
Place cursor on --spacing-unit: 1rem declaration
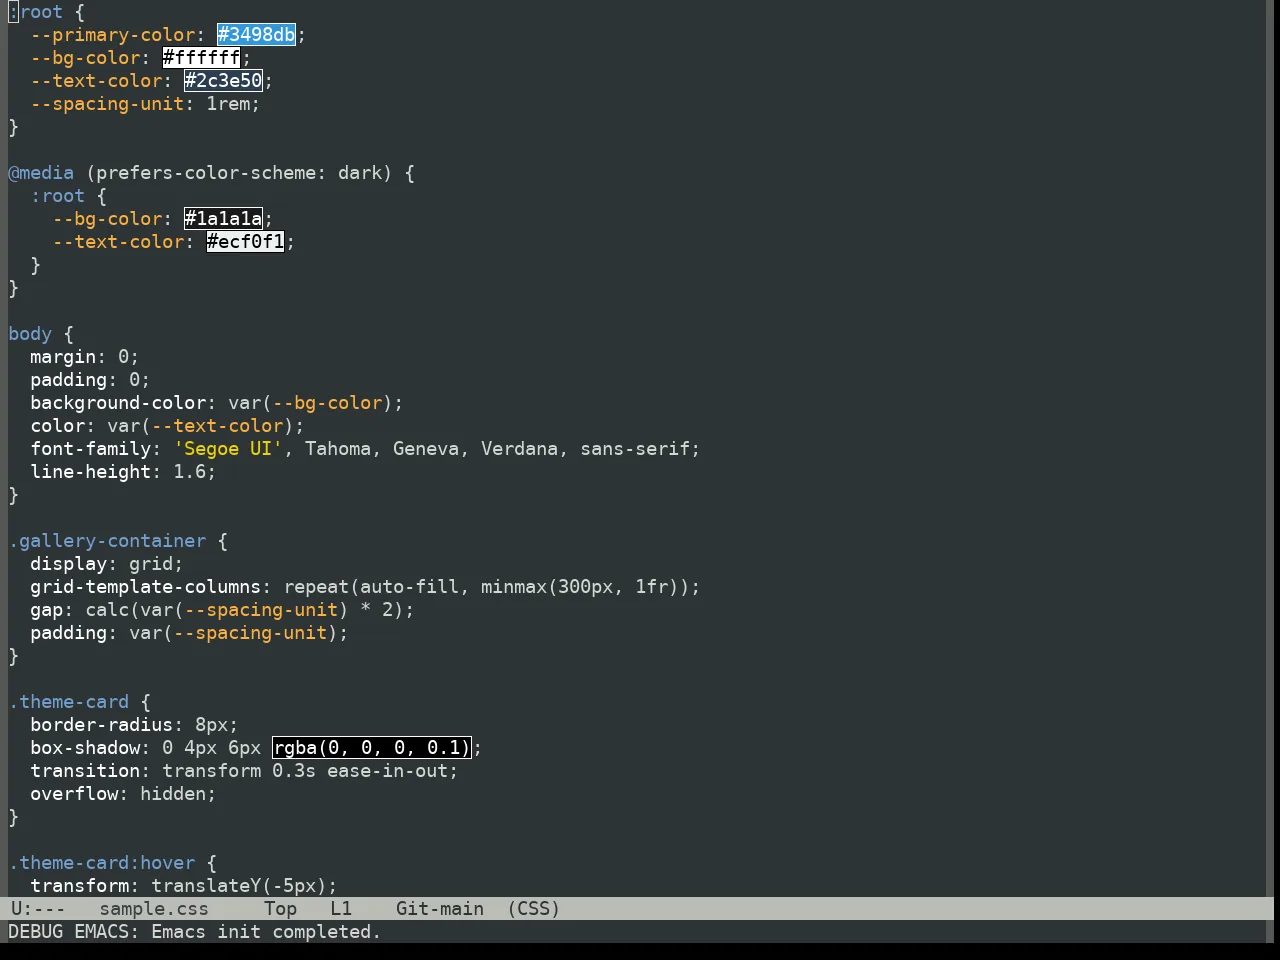(145, 104)
